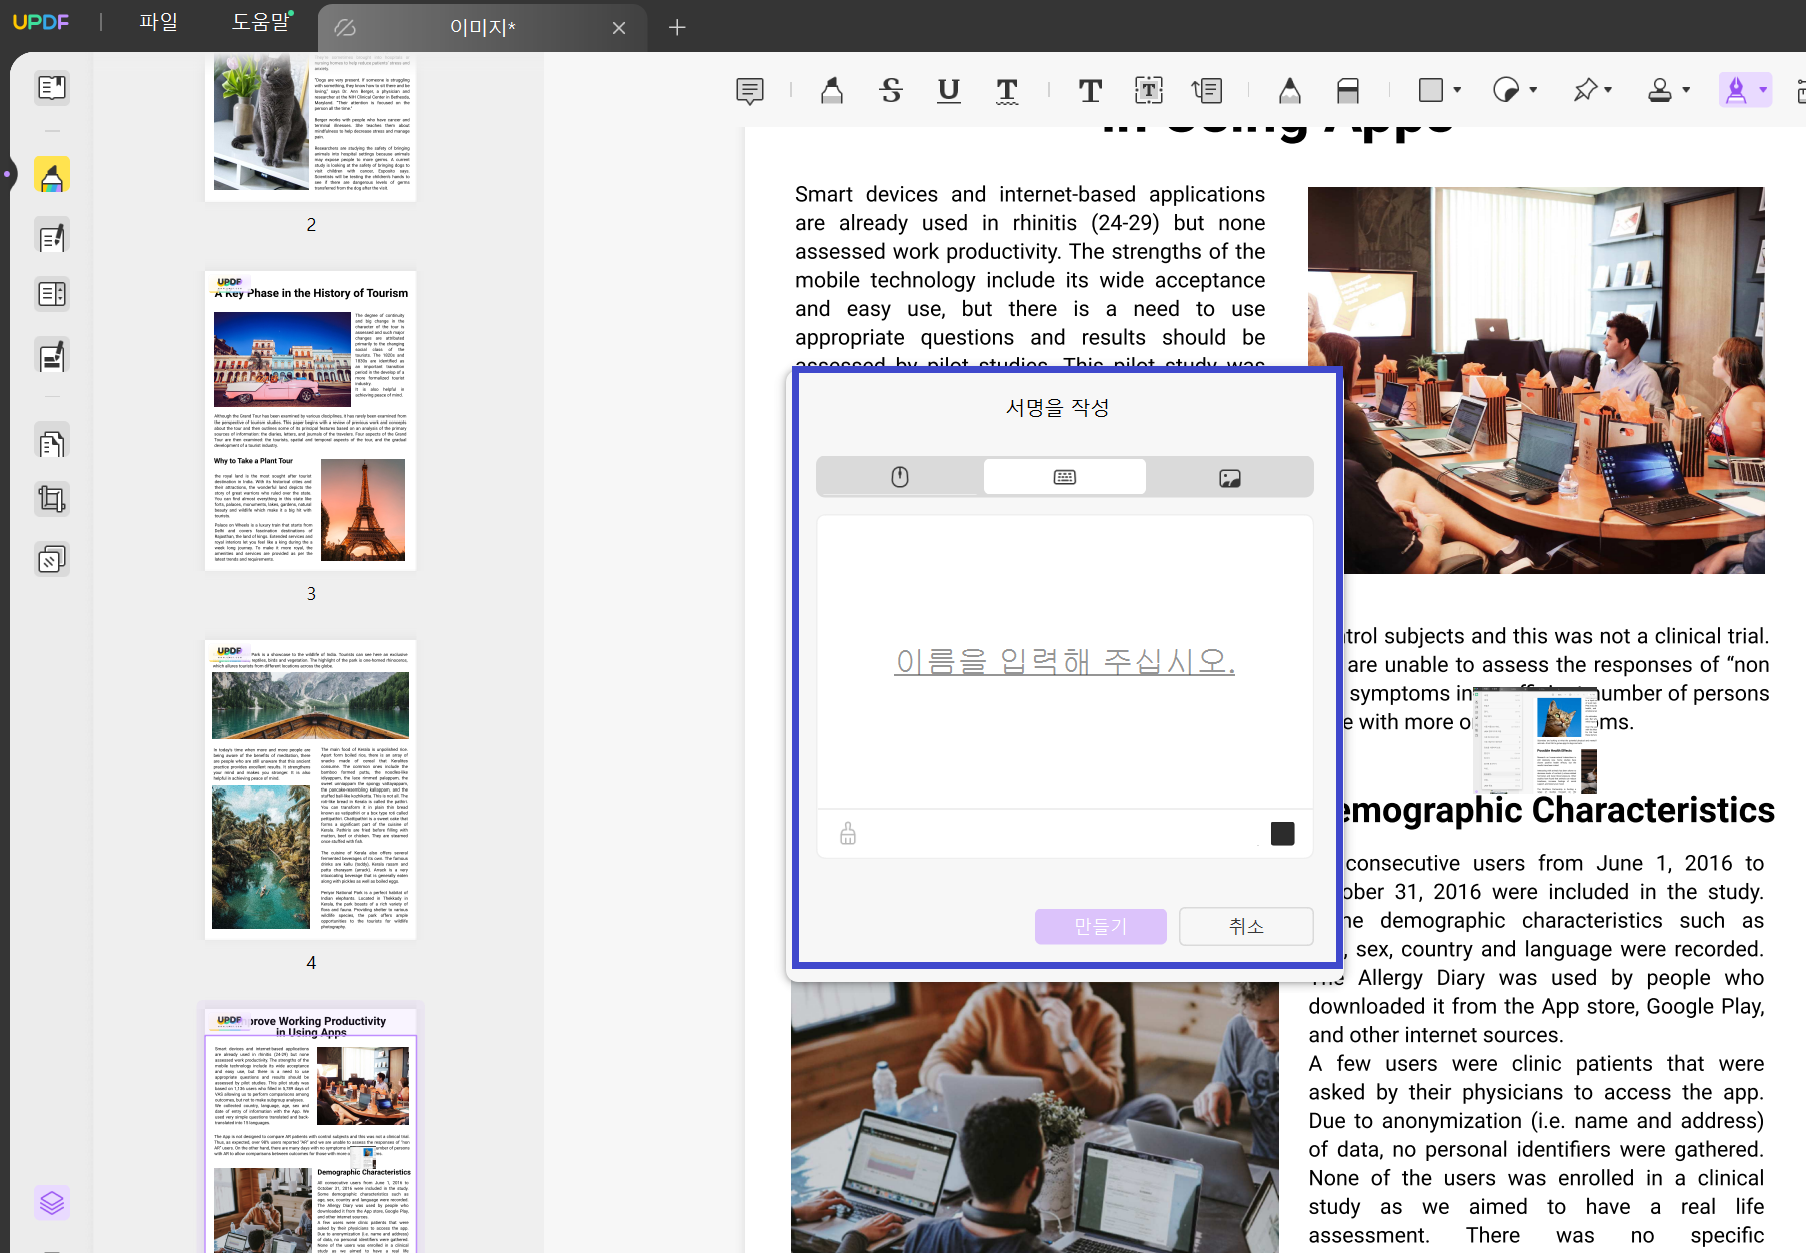
Task: Pick the text box tool
Action: pyautogui.click(x=1149, y=91)
